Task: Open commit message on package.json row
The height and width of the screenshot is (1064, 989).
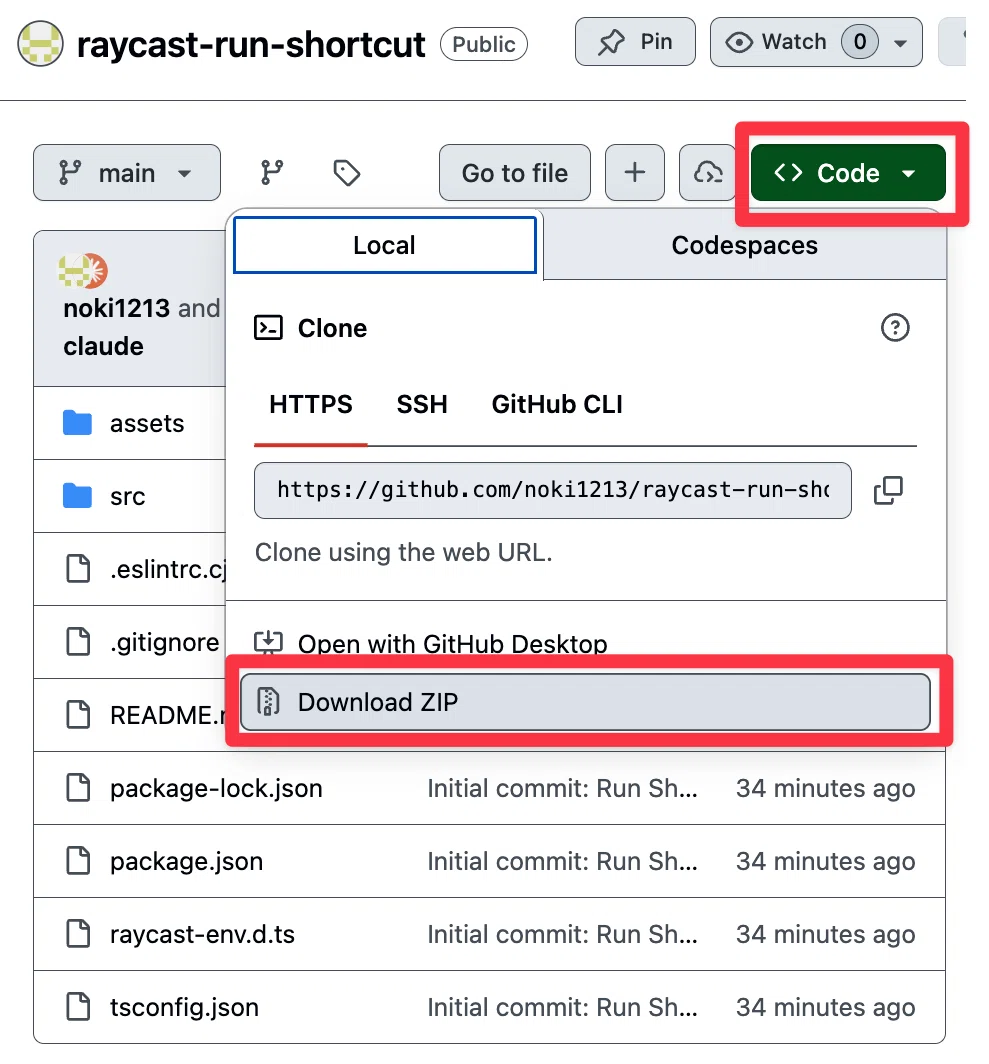Action: point(562,861)
